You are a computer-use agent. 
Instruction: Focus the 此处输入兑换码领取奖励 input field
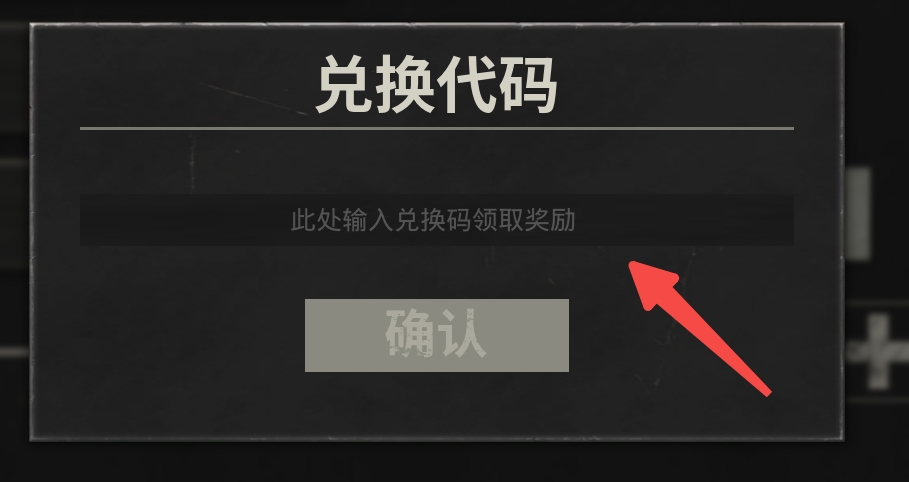437,220
